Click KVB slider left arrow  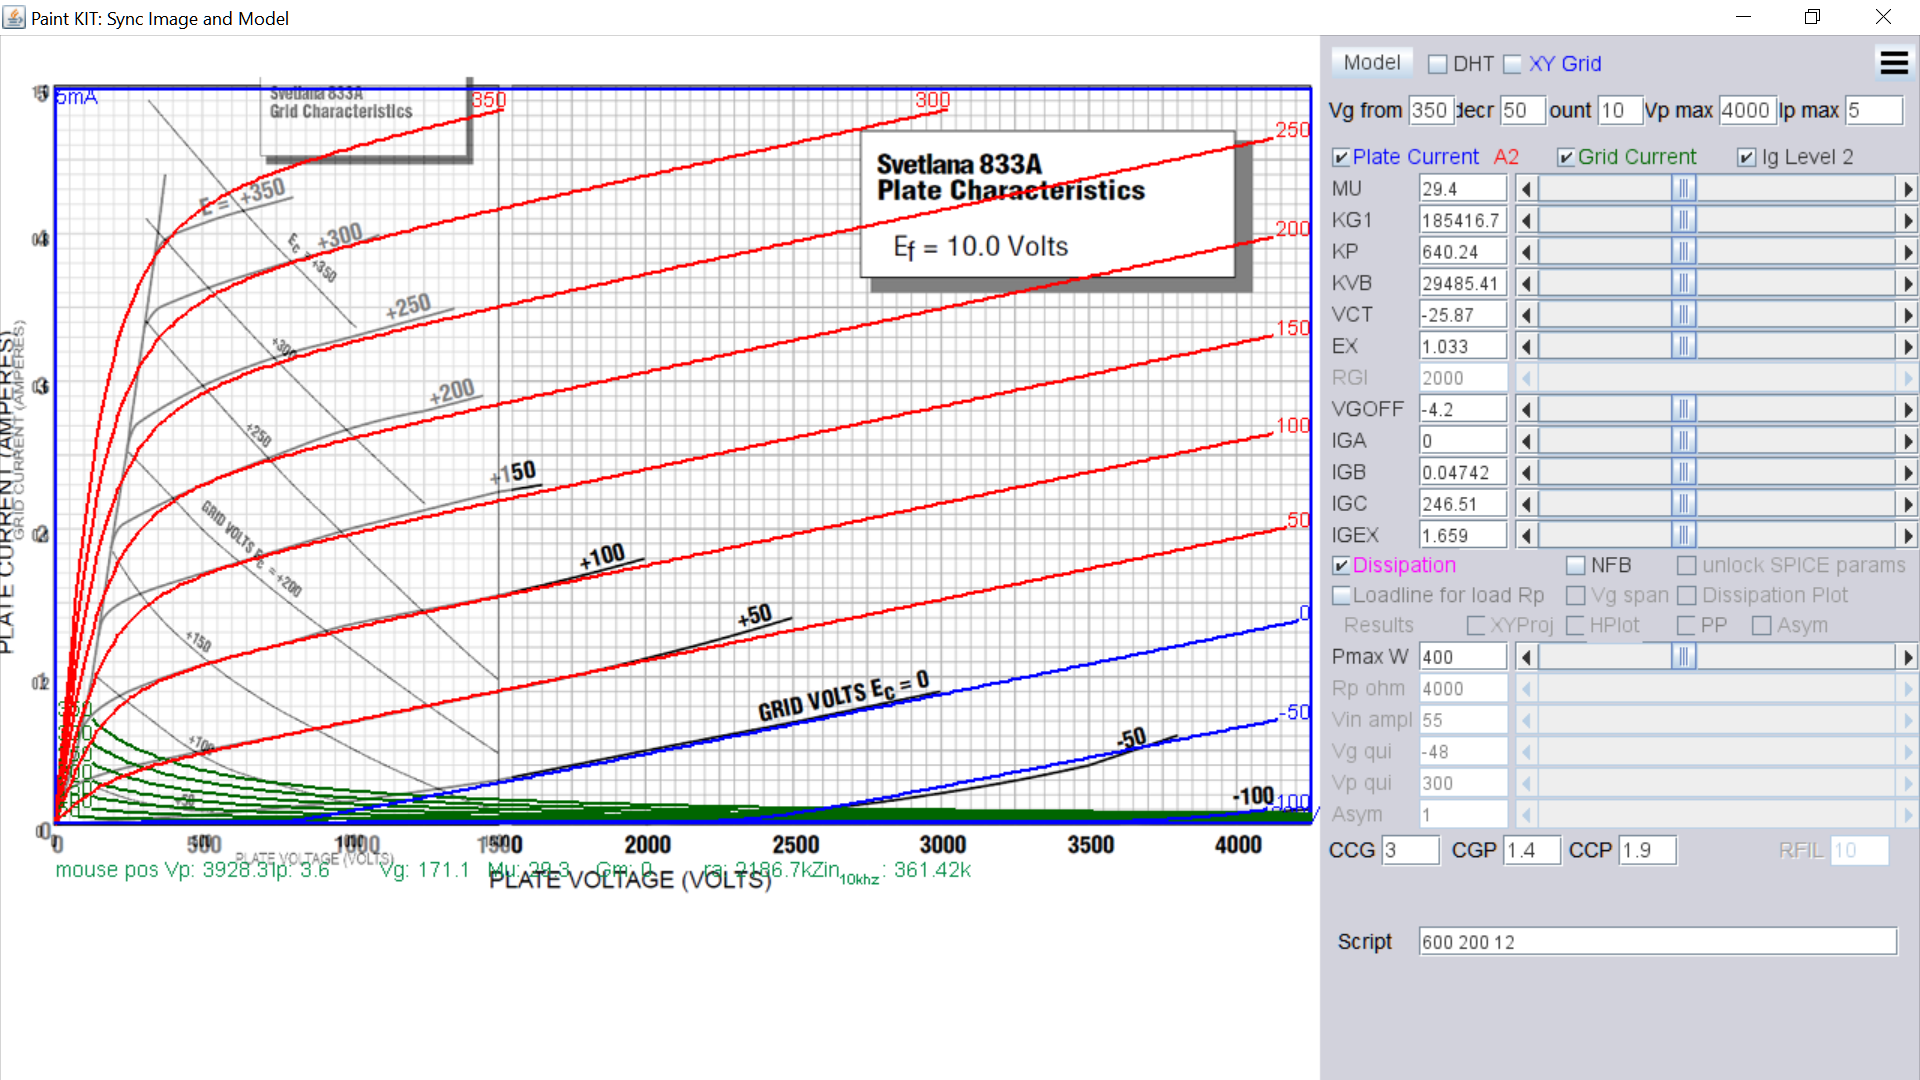pos(1526,284)
